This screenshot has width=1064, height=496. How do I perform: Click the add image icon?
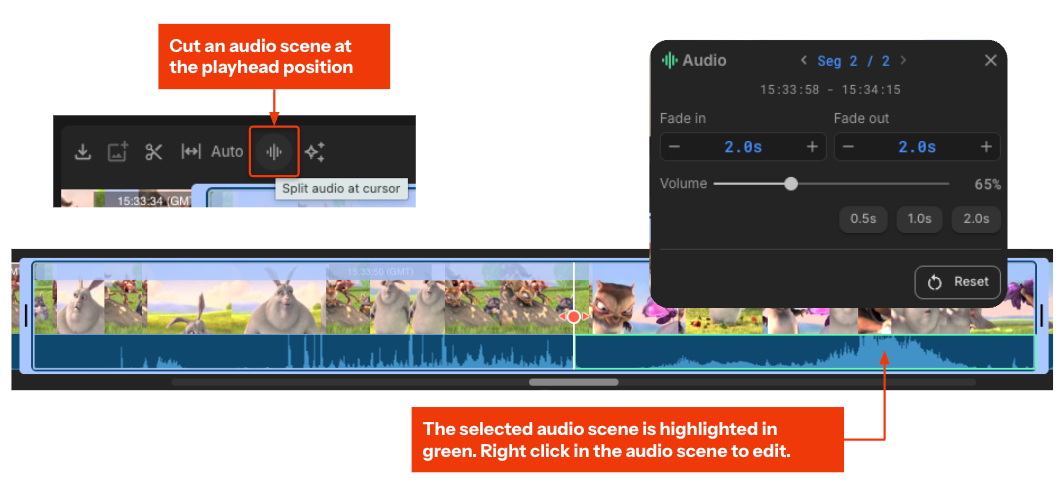click(x=118, y=152)
